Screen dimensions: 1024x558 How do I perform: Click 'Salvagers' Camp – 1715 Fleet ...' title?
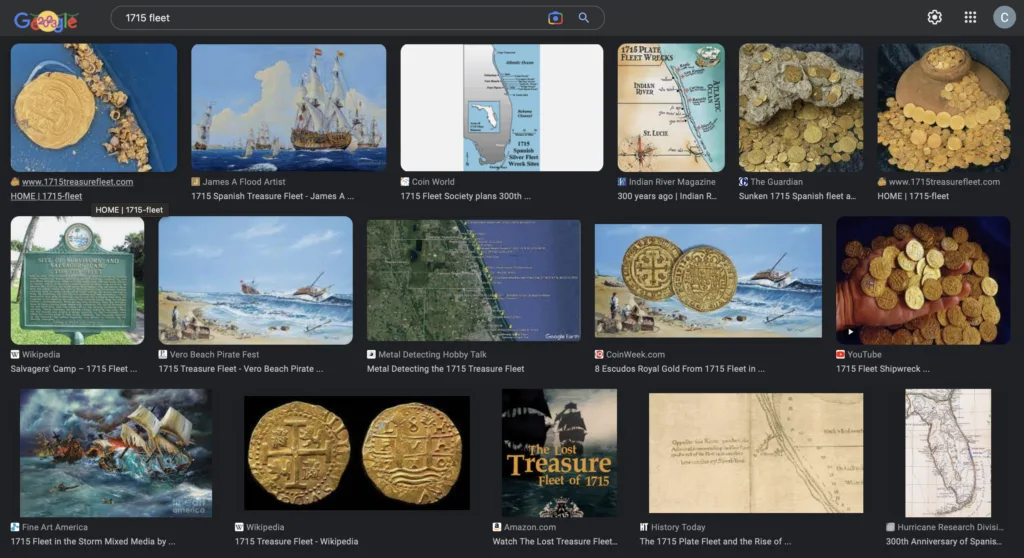[74, 369]
